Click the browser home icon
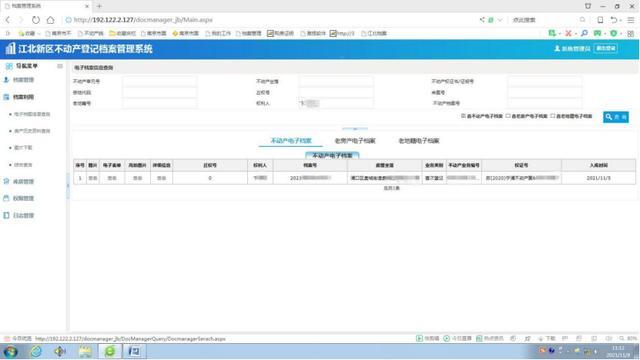Screen dimensions: 640x360 tap(50, 20)
